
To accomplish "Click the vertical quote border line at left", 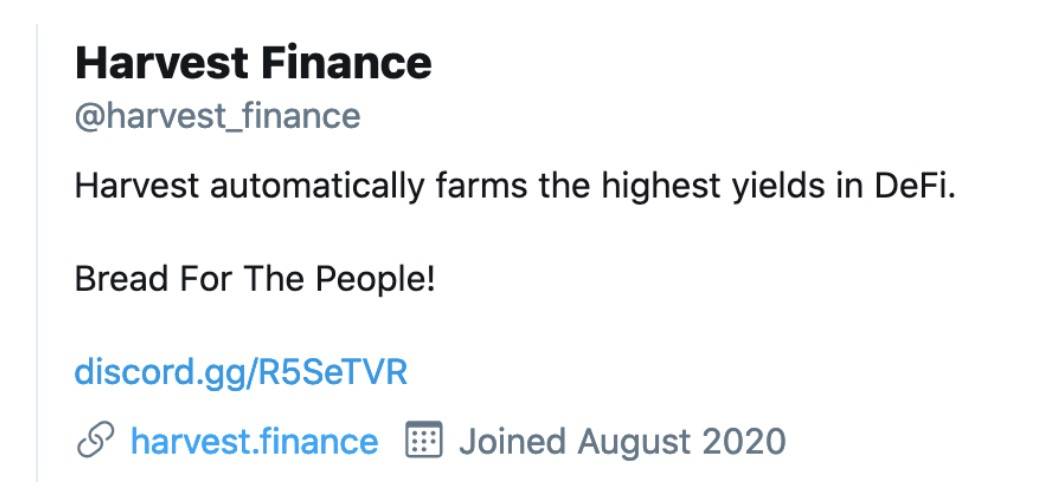I will tap(37, 253).
